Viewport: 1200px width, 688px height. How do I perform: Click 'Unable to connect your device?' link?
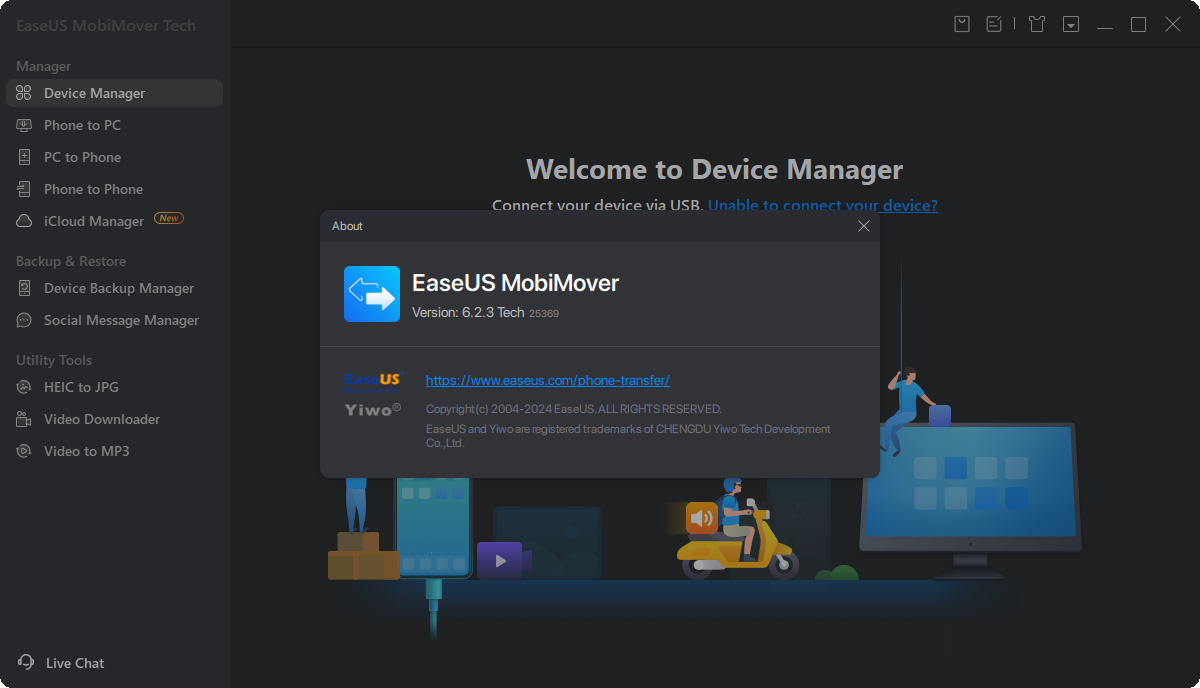click(x=822, y=206)
